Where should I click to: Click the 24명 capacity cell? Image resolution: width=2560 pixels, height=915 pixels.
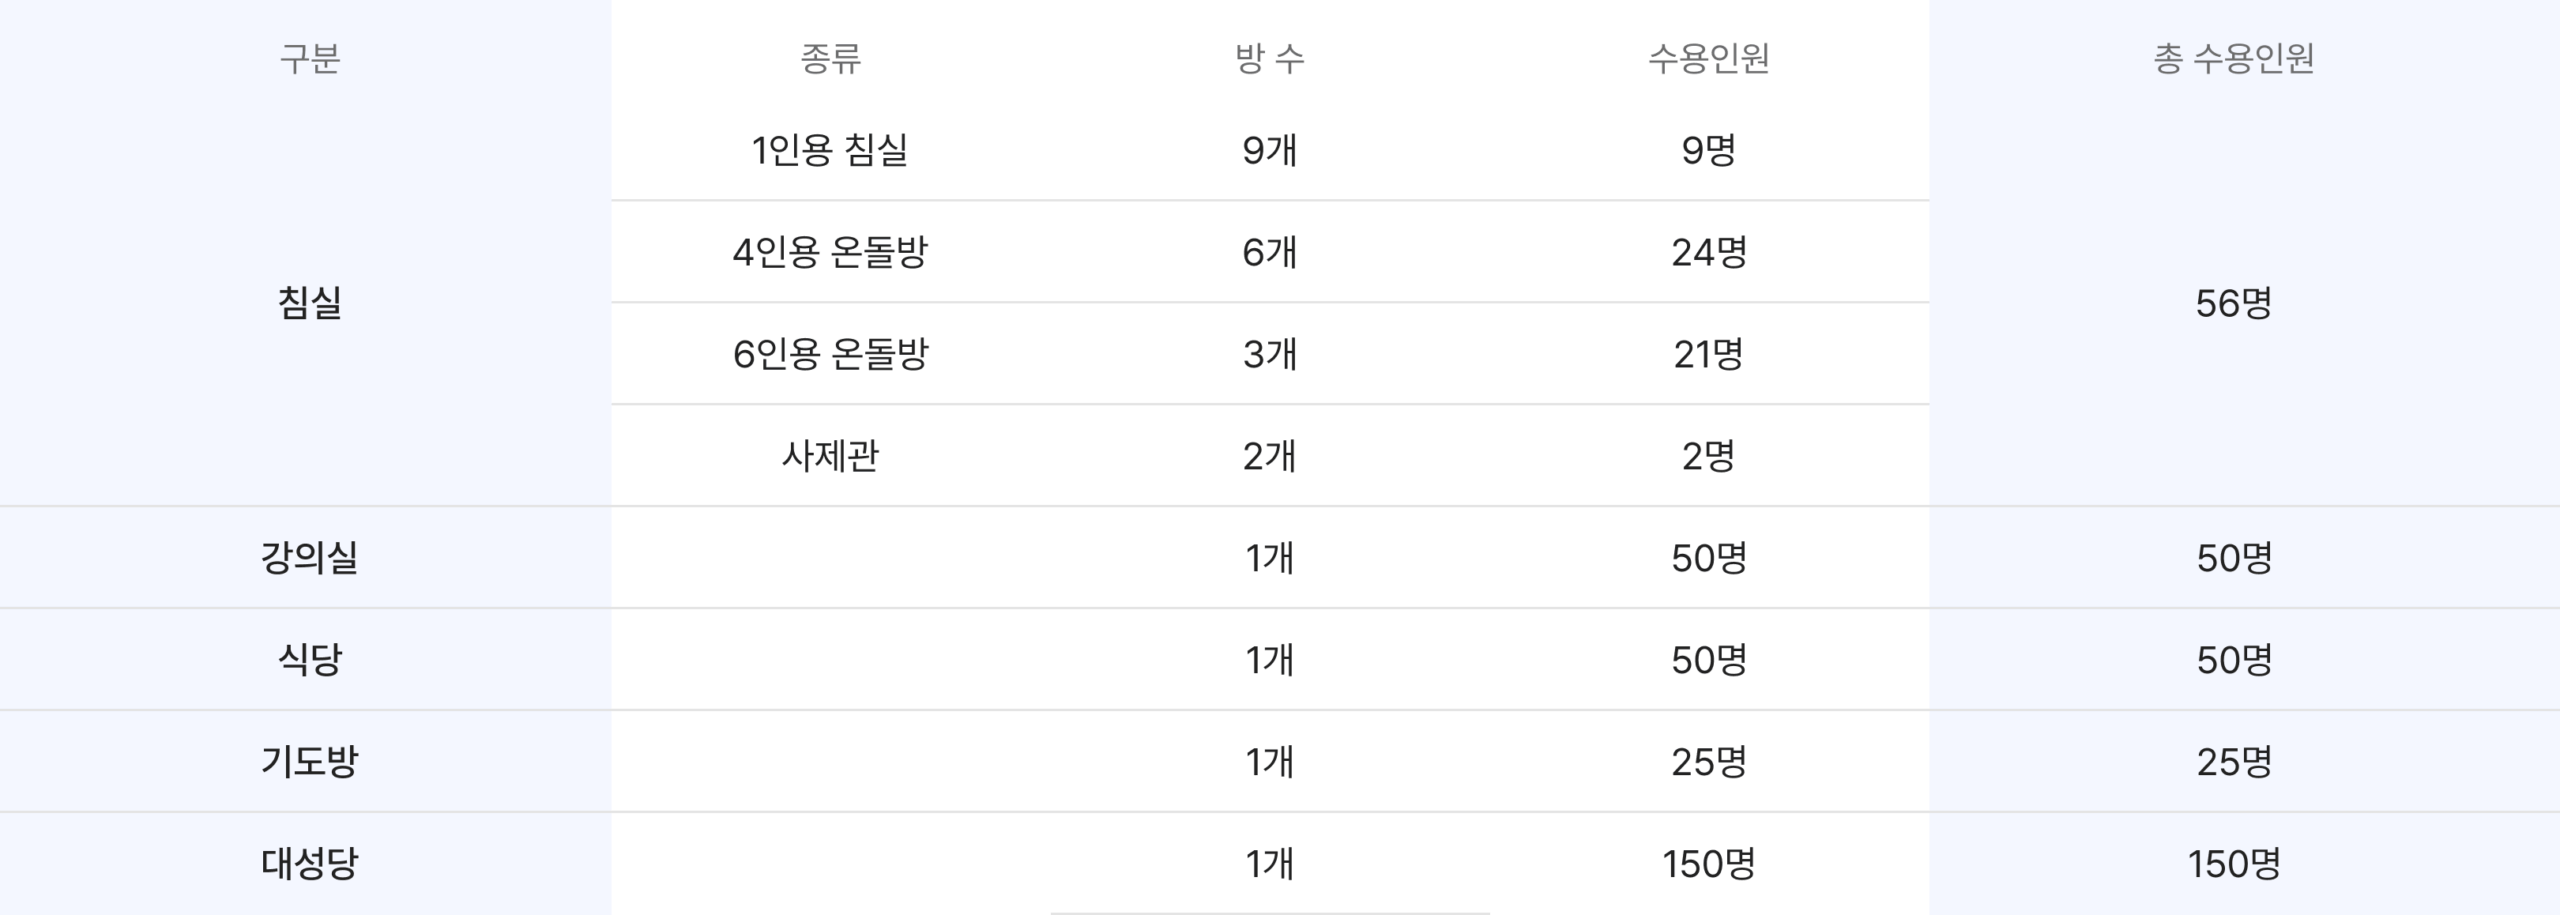1708,252
